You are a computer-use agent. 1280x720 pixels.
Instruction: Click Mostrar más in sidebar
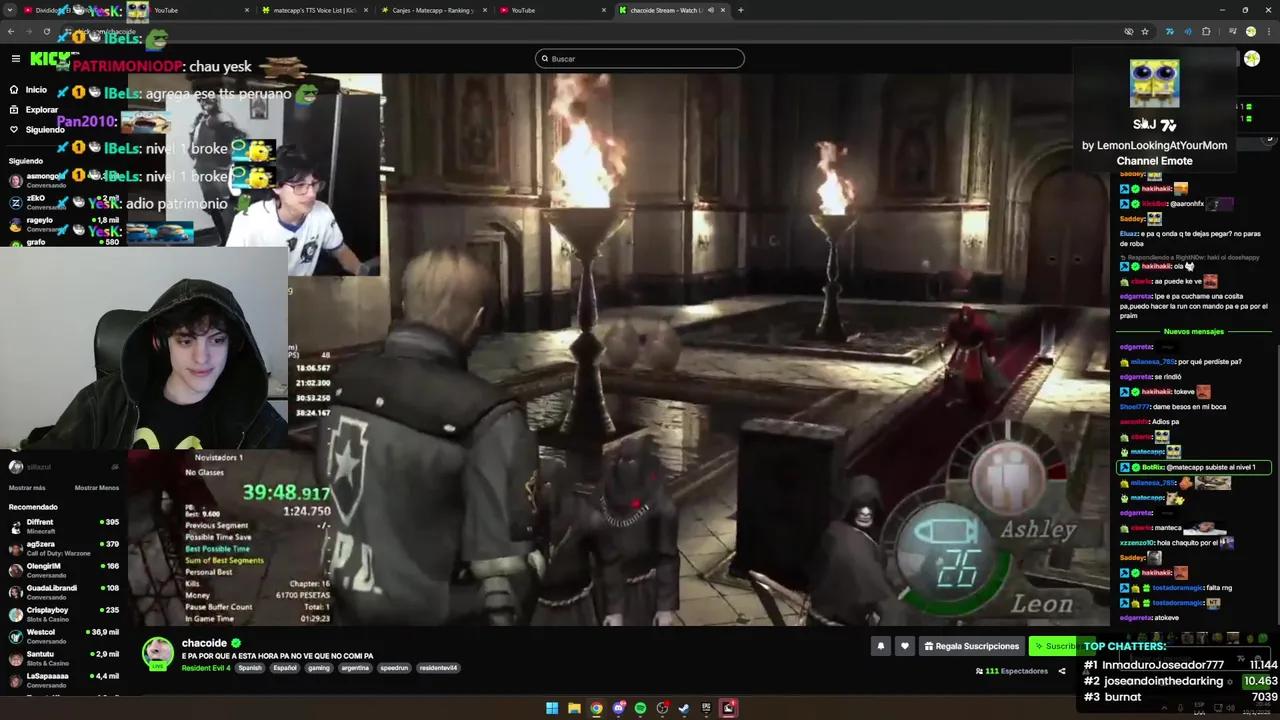pos(27,488)
